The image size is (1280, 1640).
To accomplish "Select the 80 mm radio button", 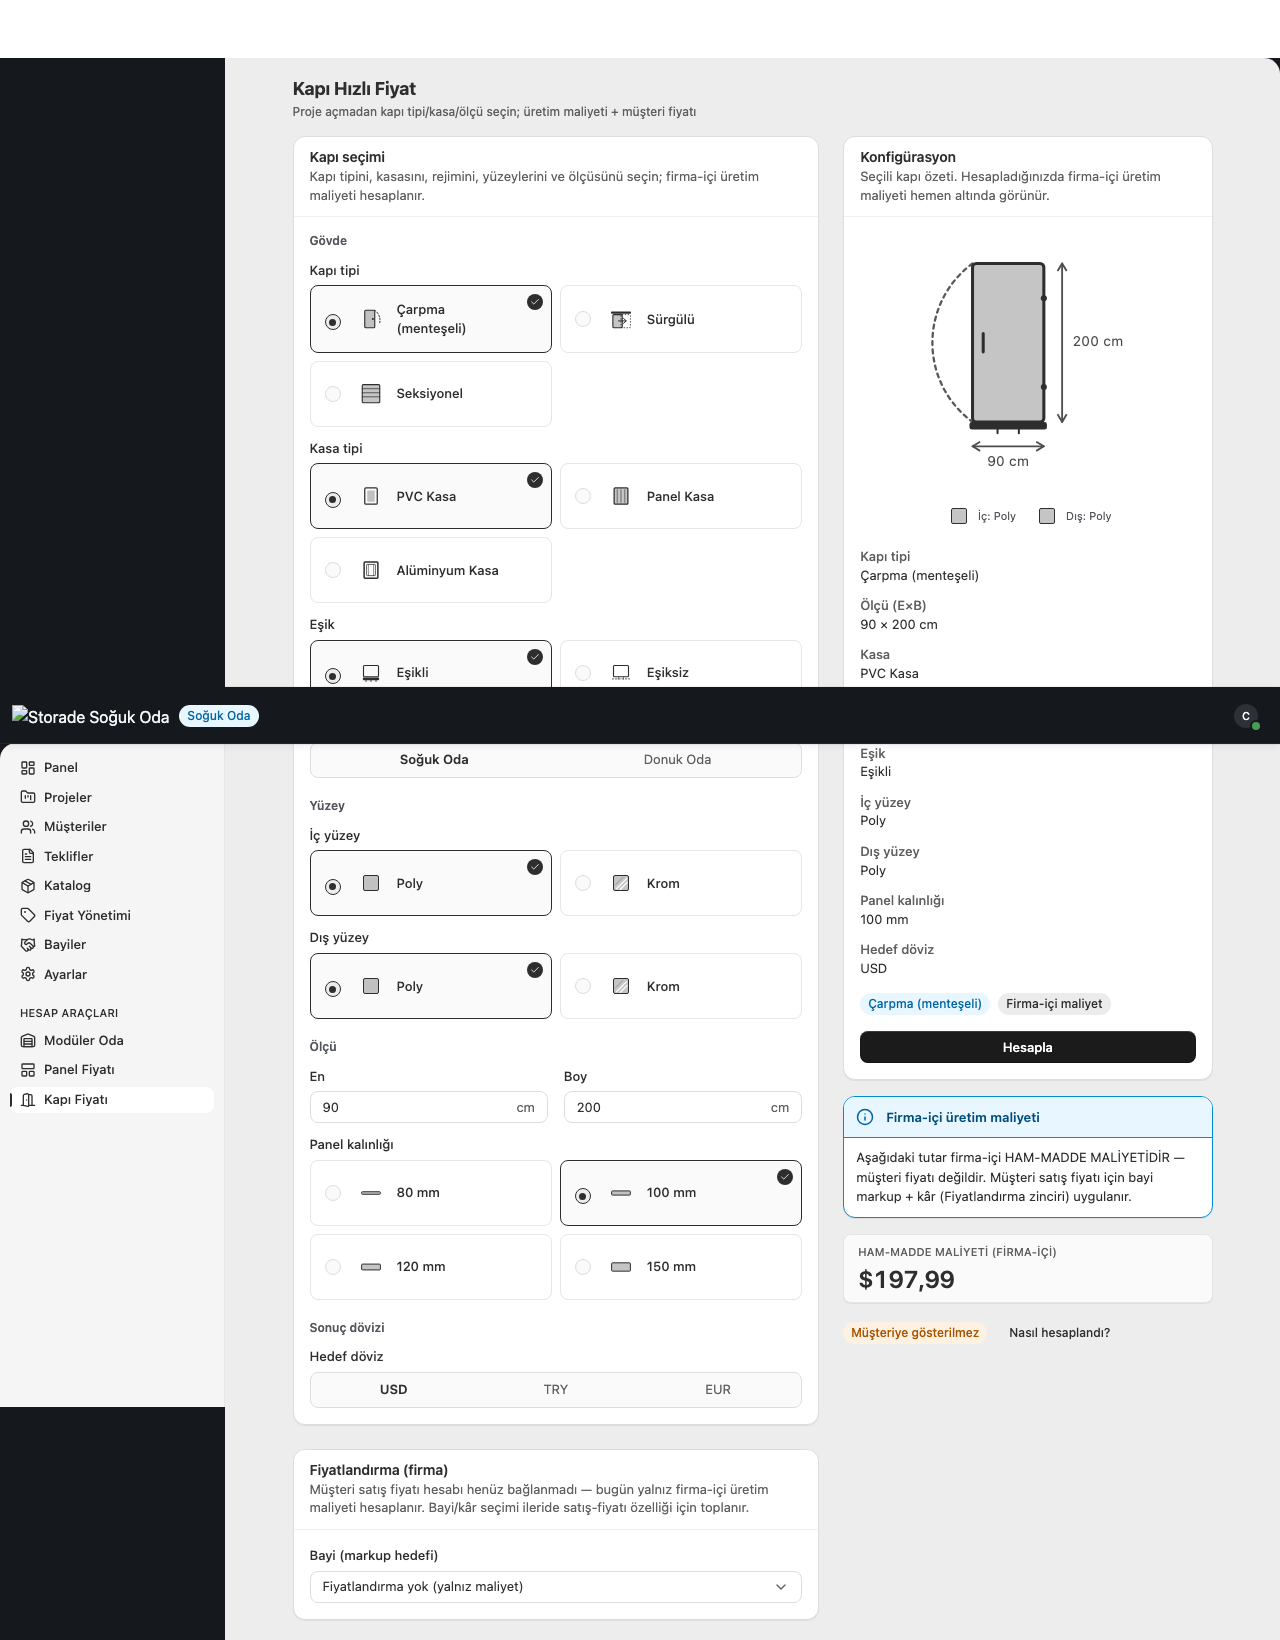I will [333, 1193].
